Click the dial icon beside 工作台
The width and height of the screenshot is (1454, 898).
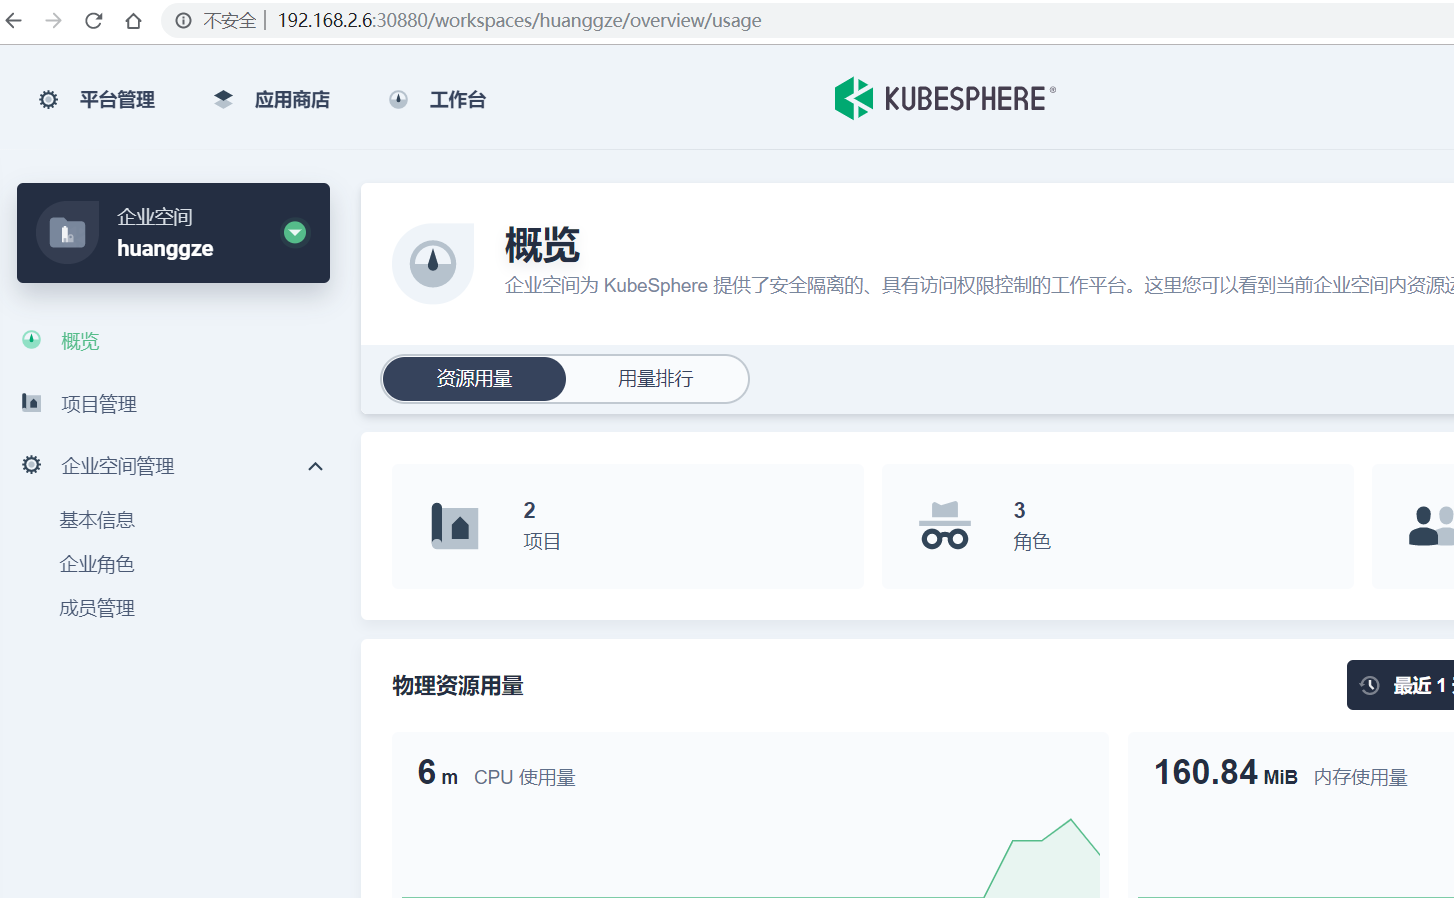pyautogui.click(x=398, y=99)
